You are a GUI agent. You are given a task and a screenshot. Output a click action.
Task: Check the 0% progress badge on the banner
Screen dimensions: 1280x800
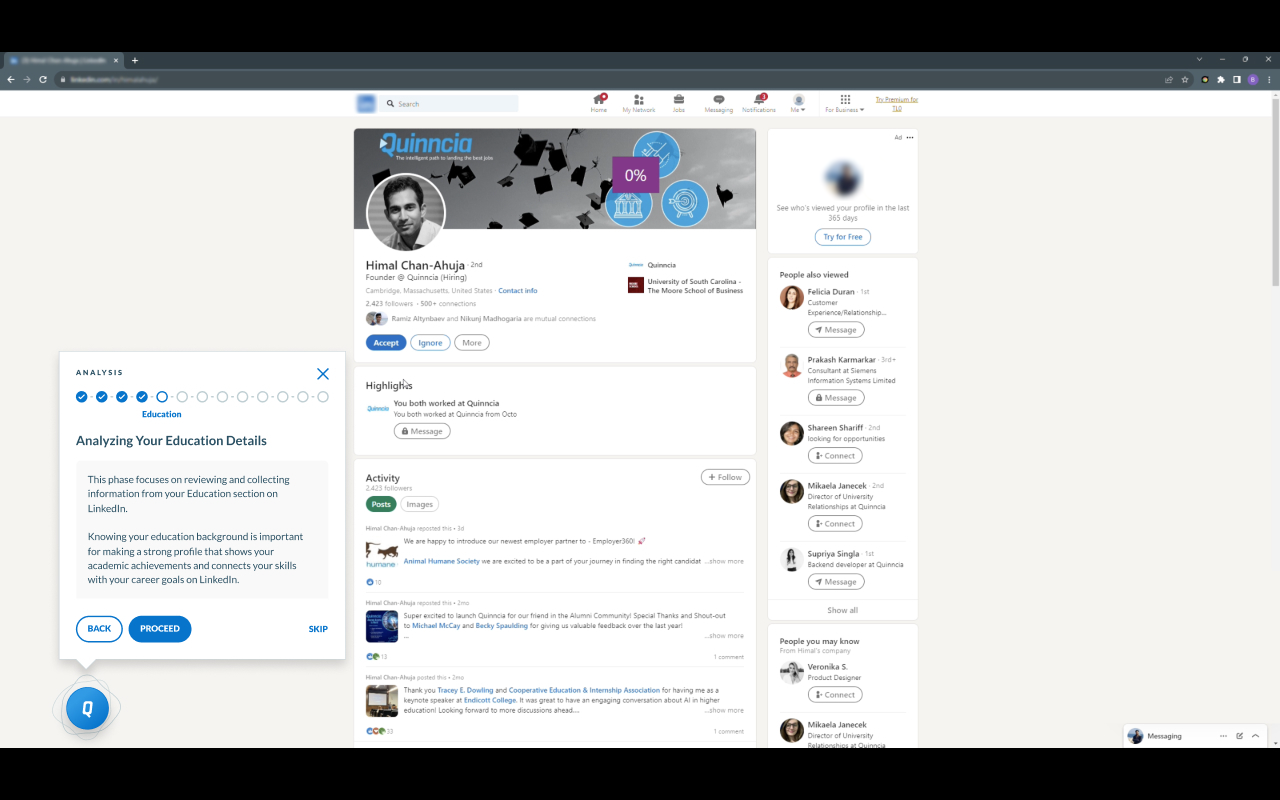click(x=634, y=174)
